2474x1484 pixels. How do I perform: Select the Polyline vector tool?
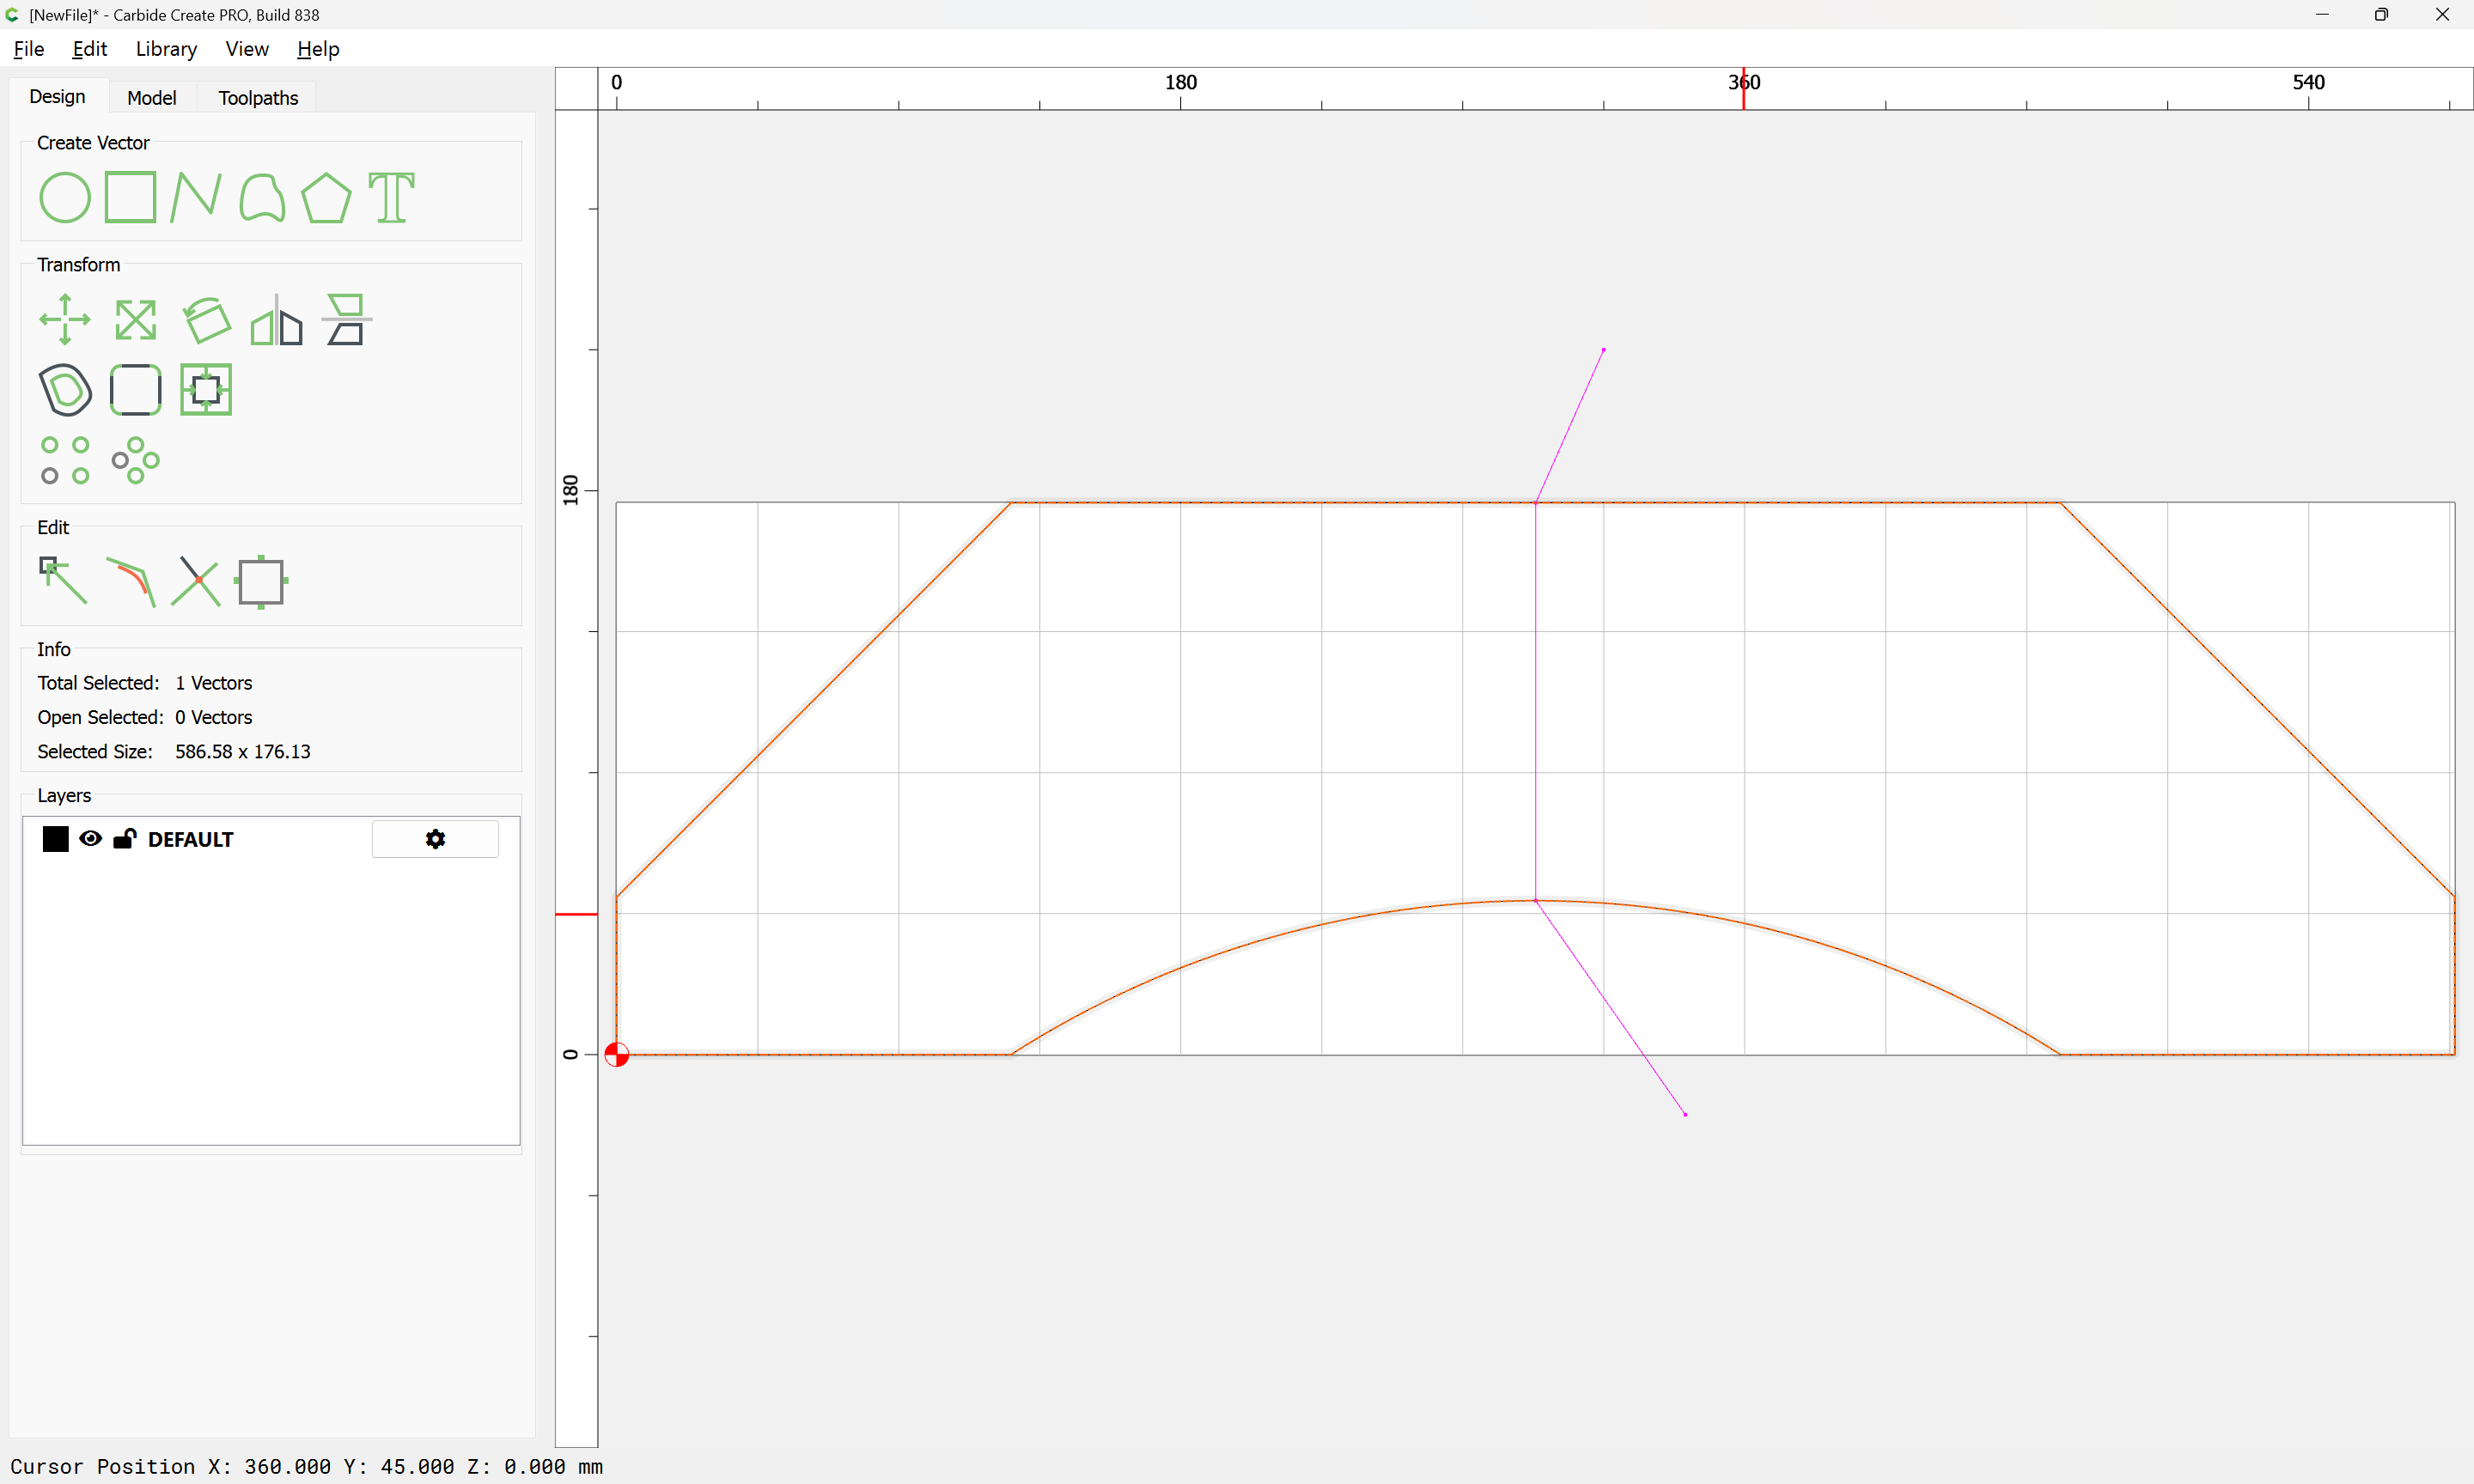click(196, 197)
